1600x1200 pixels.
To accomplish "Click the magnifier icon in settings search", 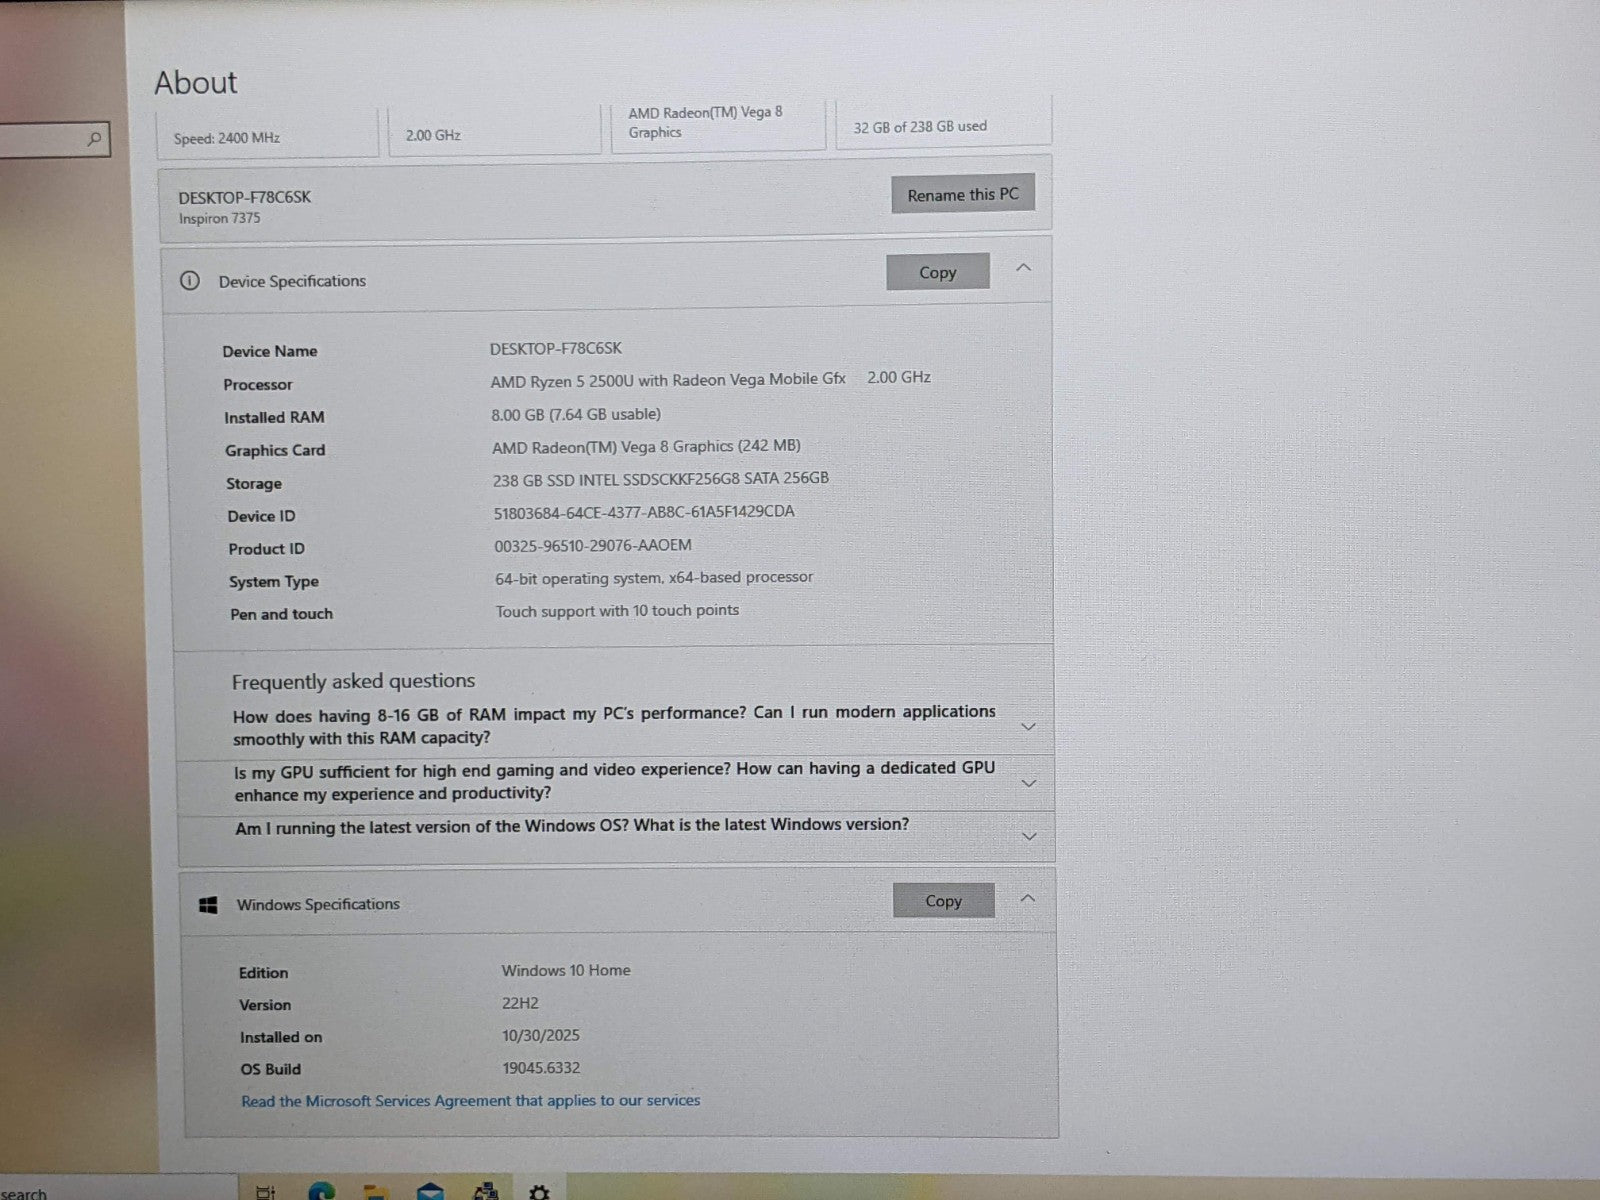I will coord(94,139).
